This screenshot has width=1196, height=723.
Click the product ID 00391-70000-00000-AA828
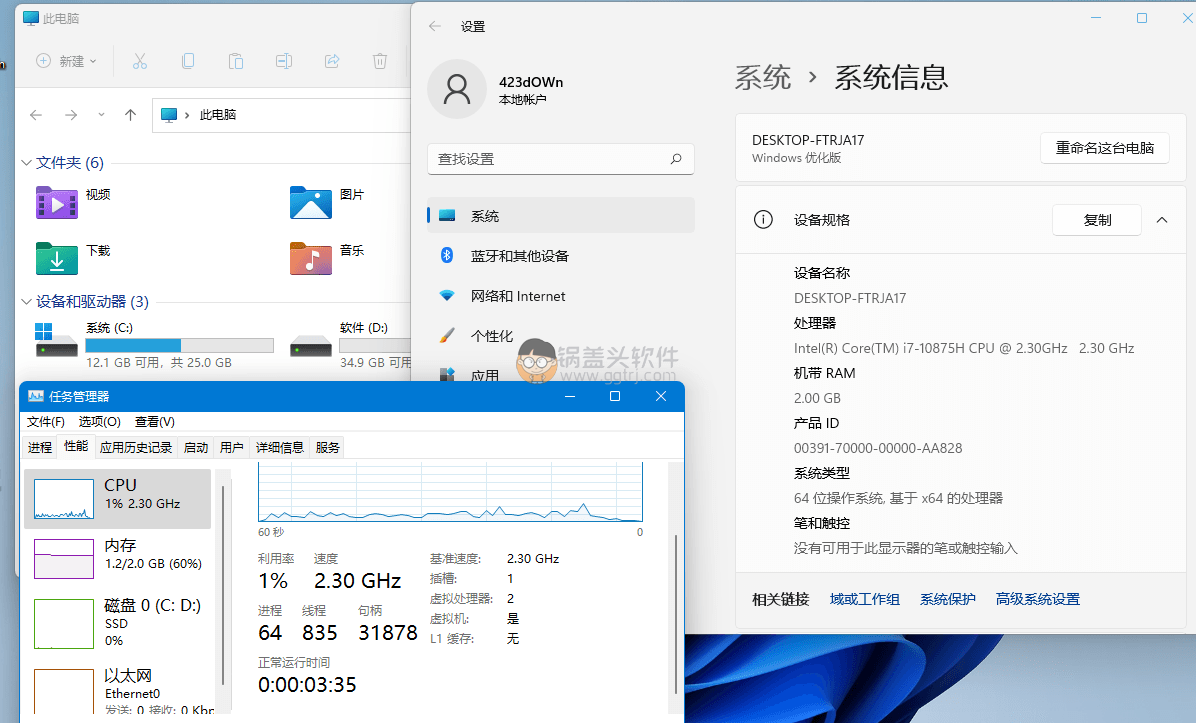click(878, 448)
